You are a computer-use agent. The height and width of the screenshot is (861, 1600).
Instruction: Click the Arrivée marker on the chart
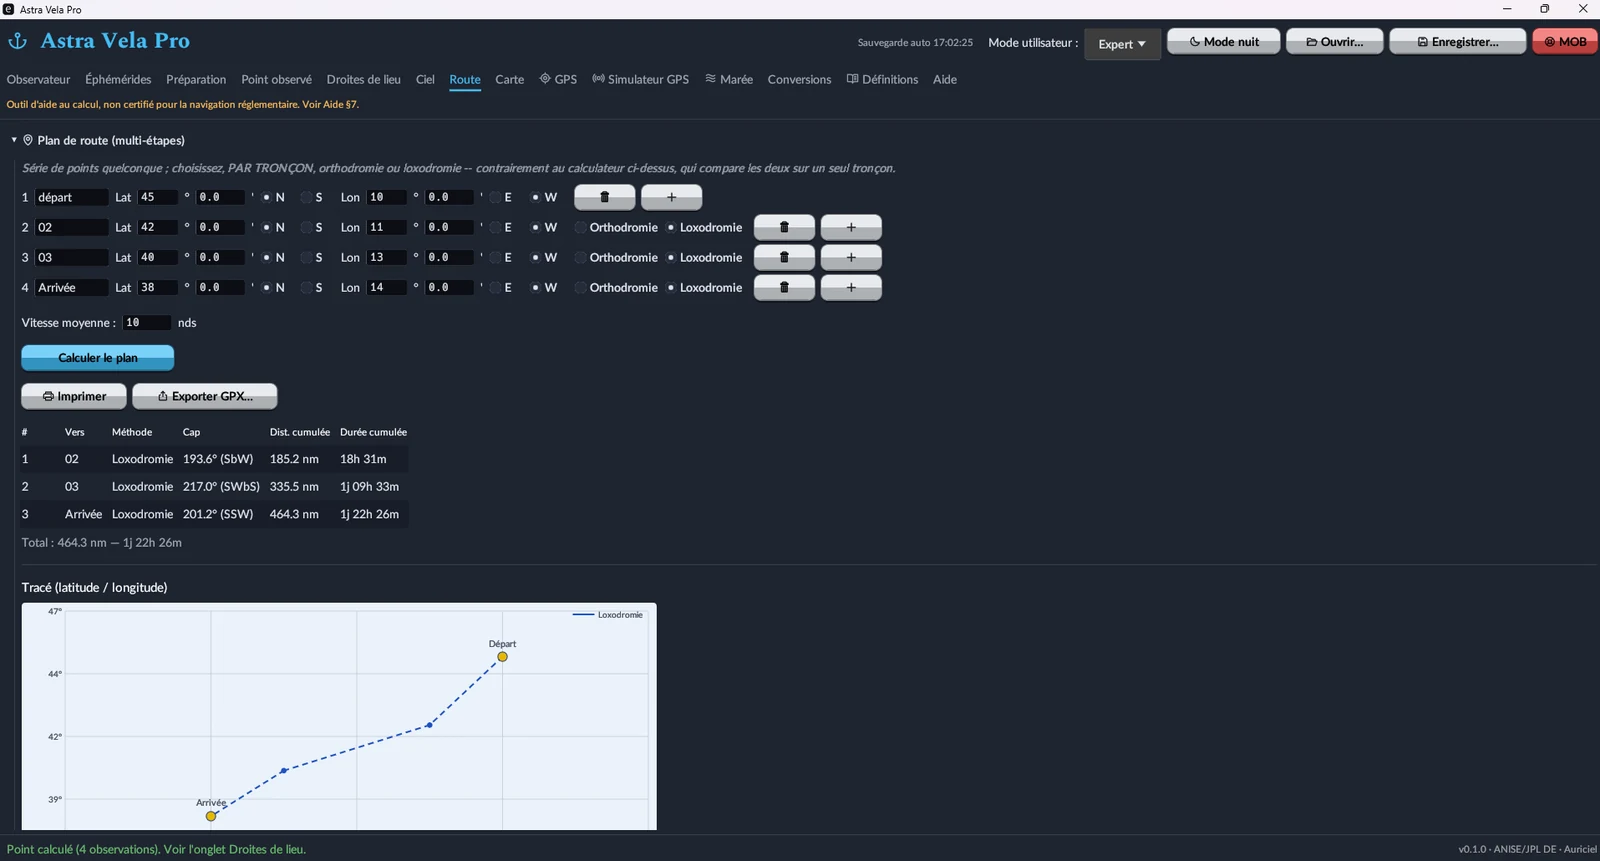pos(211,816)
